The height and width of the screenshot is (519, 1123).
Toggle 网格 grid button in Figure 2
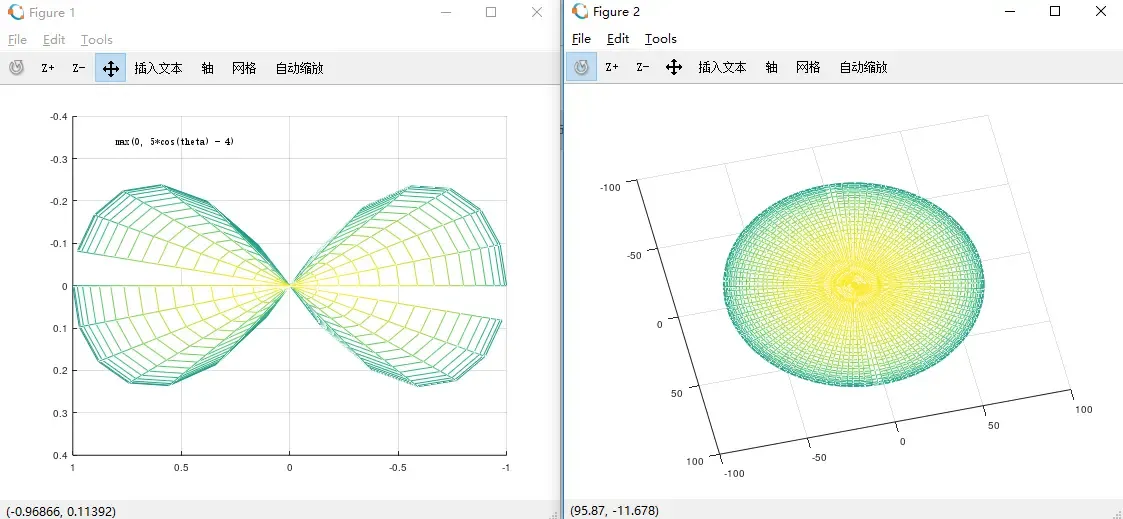[x=808, y=67]
